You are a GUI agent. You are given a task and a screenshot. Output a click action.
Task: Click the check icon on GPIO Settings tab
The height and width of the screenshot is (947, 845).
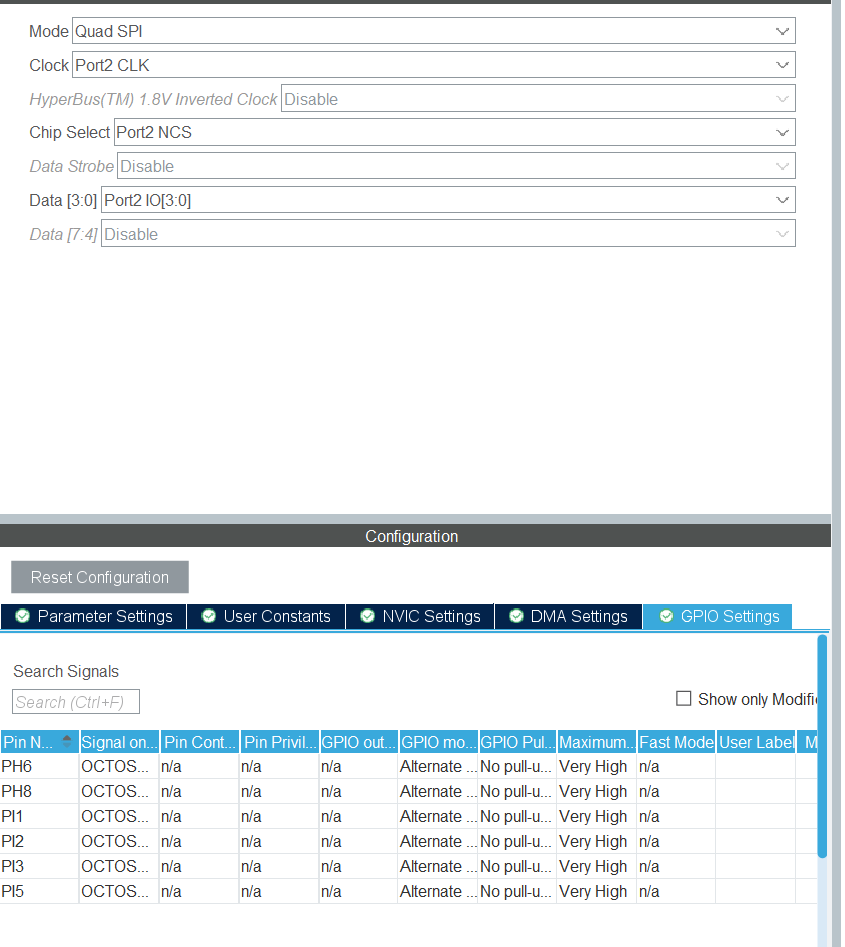coord(665,616)
